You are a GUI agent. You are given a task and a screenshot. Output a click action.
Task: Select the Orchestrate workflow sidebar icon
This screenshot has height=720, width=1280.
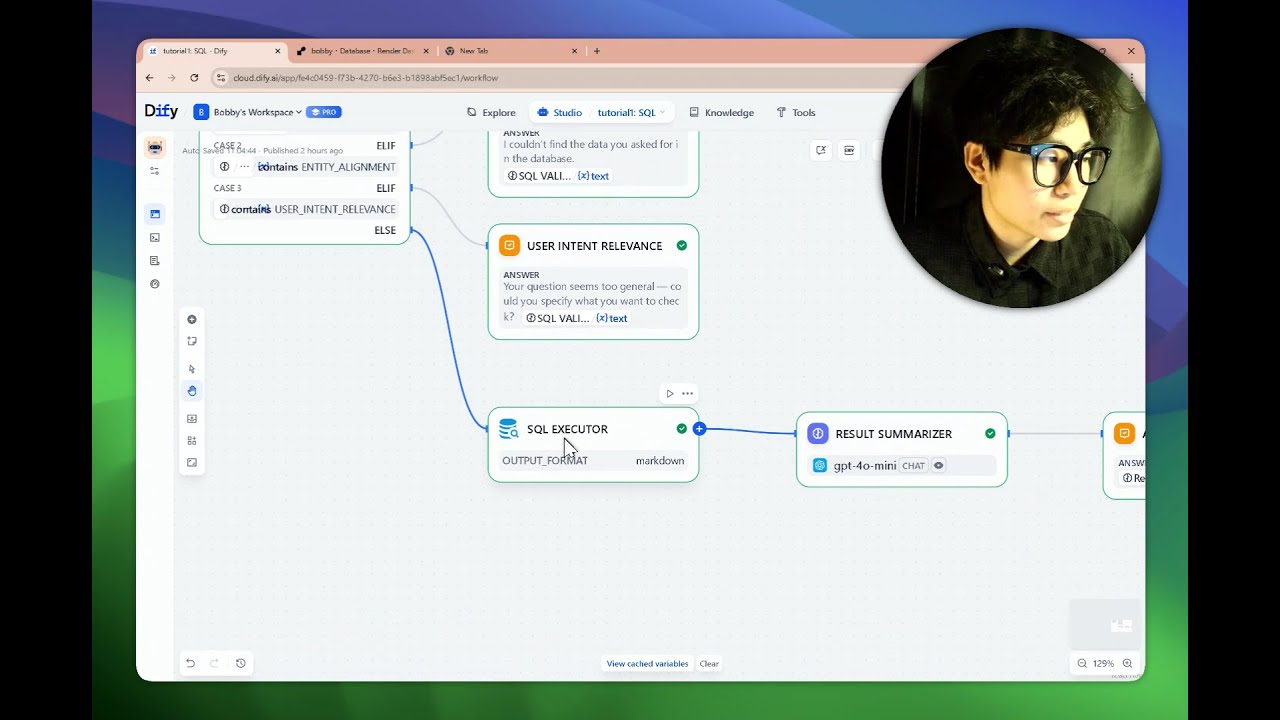pos(155,214)
